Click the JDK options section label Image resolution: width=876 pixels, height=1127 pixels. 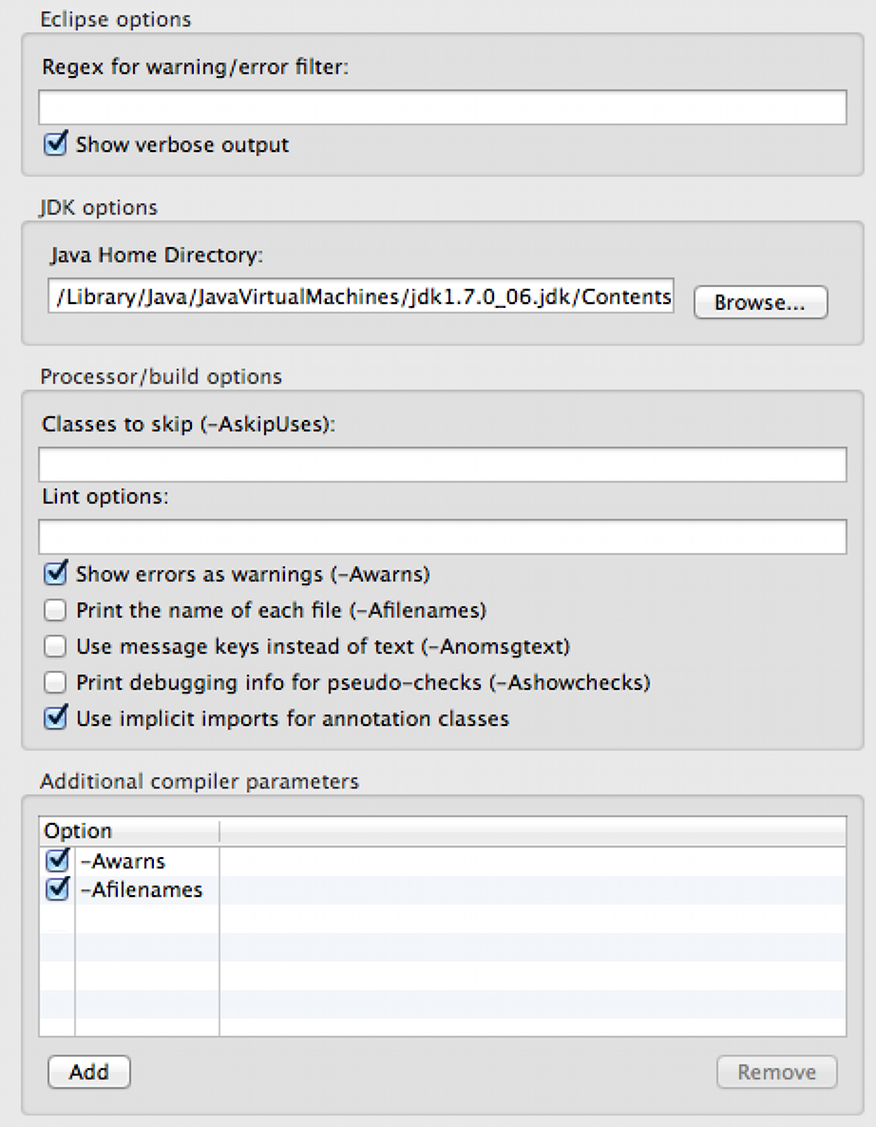97,207
